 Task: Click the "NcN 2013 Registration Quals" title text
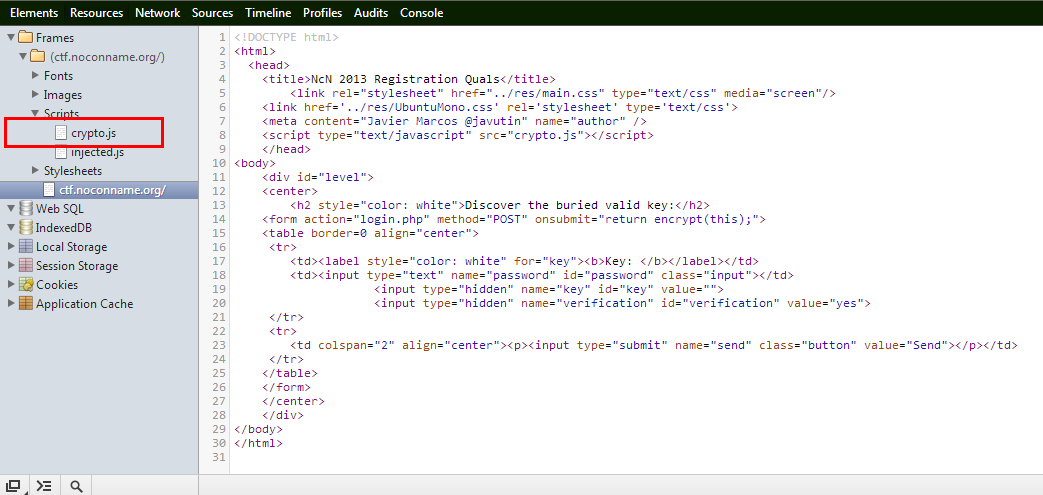coord(406,79)
